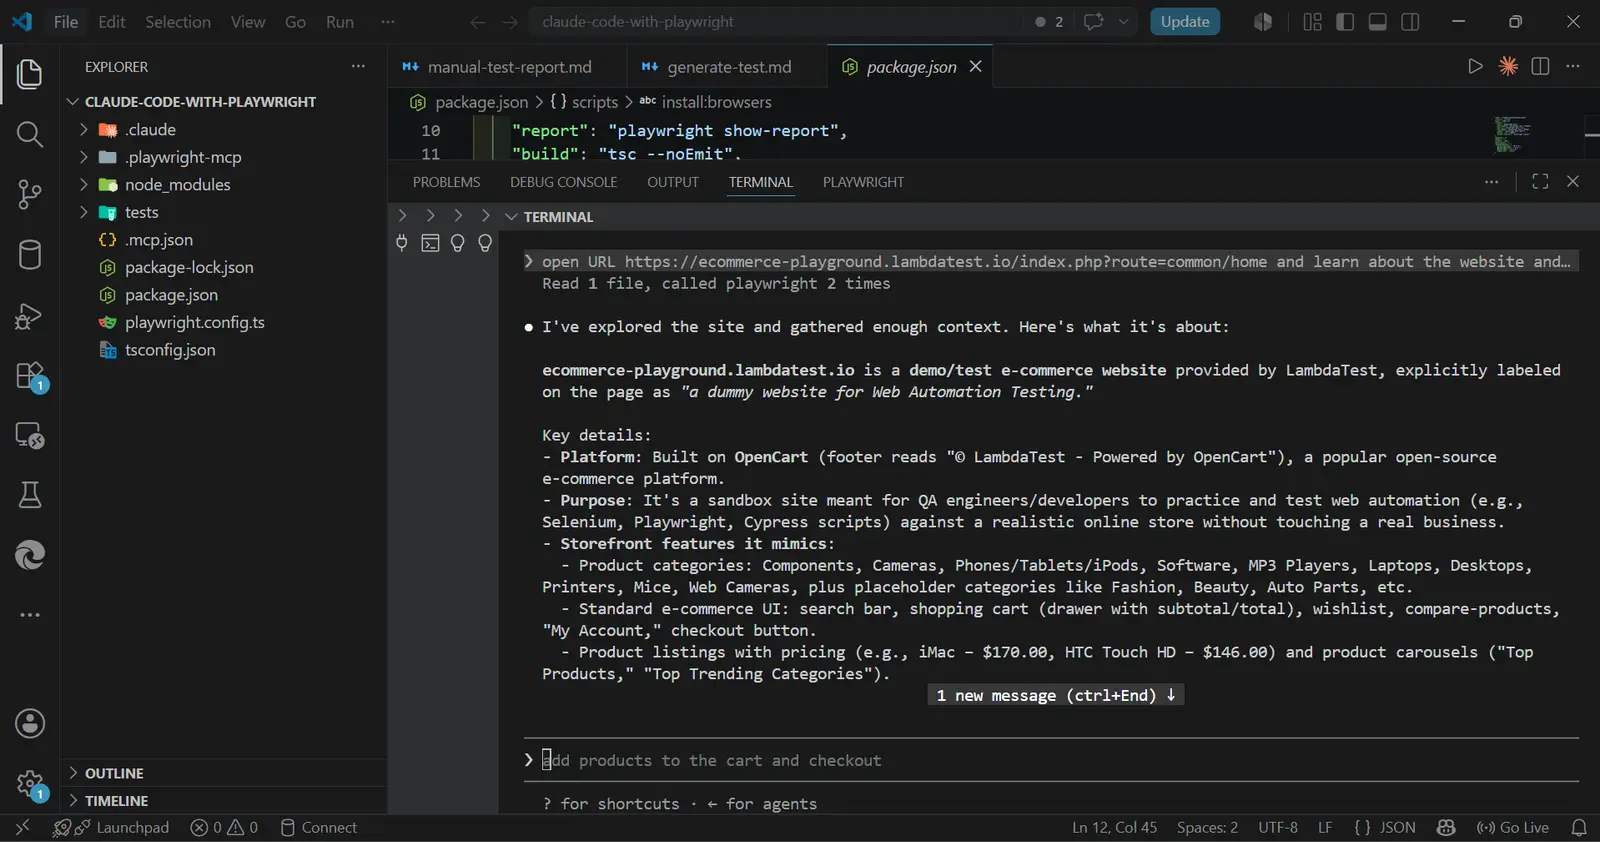
Task: Switch to the PROBLEMS panel tab
Action: (x=446, y=182)
